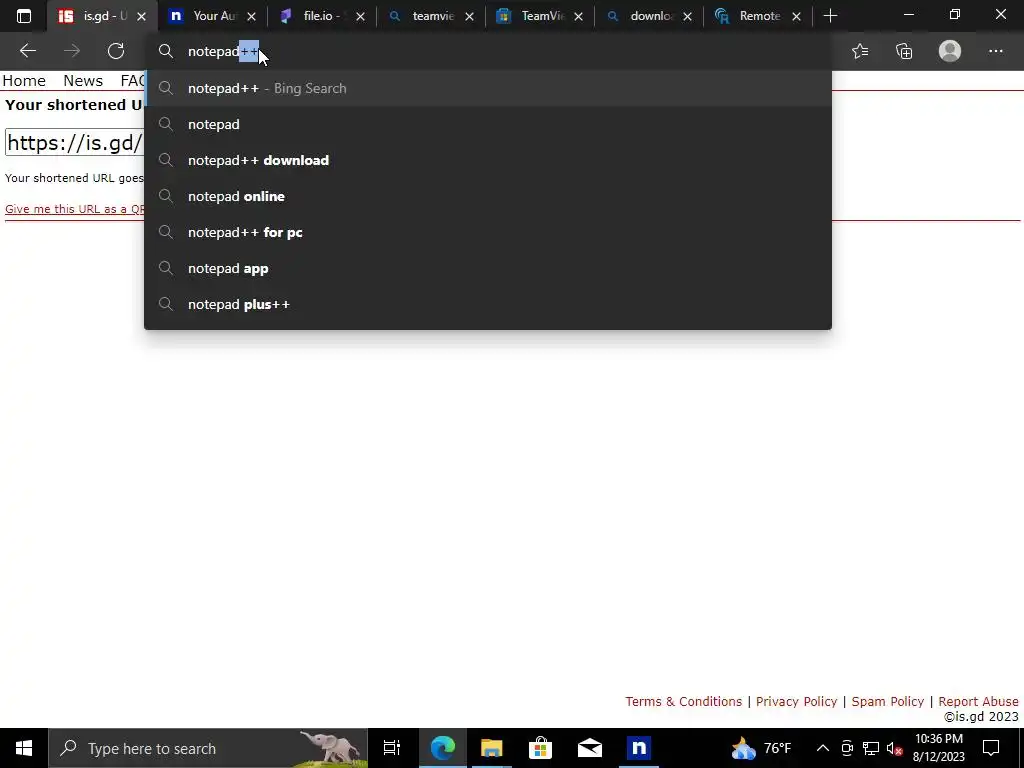Click 'Give me this URL as a QR' link
Viewport: 1024px width, 768px height.
pos(74,209)
